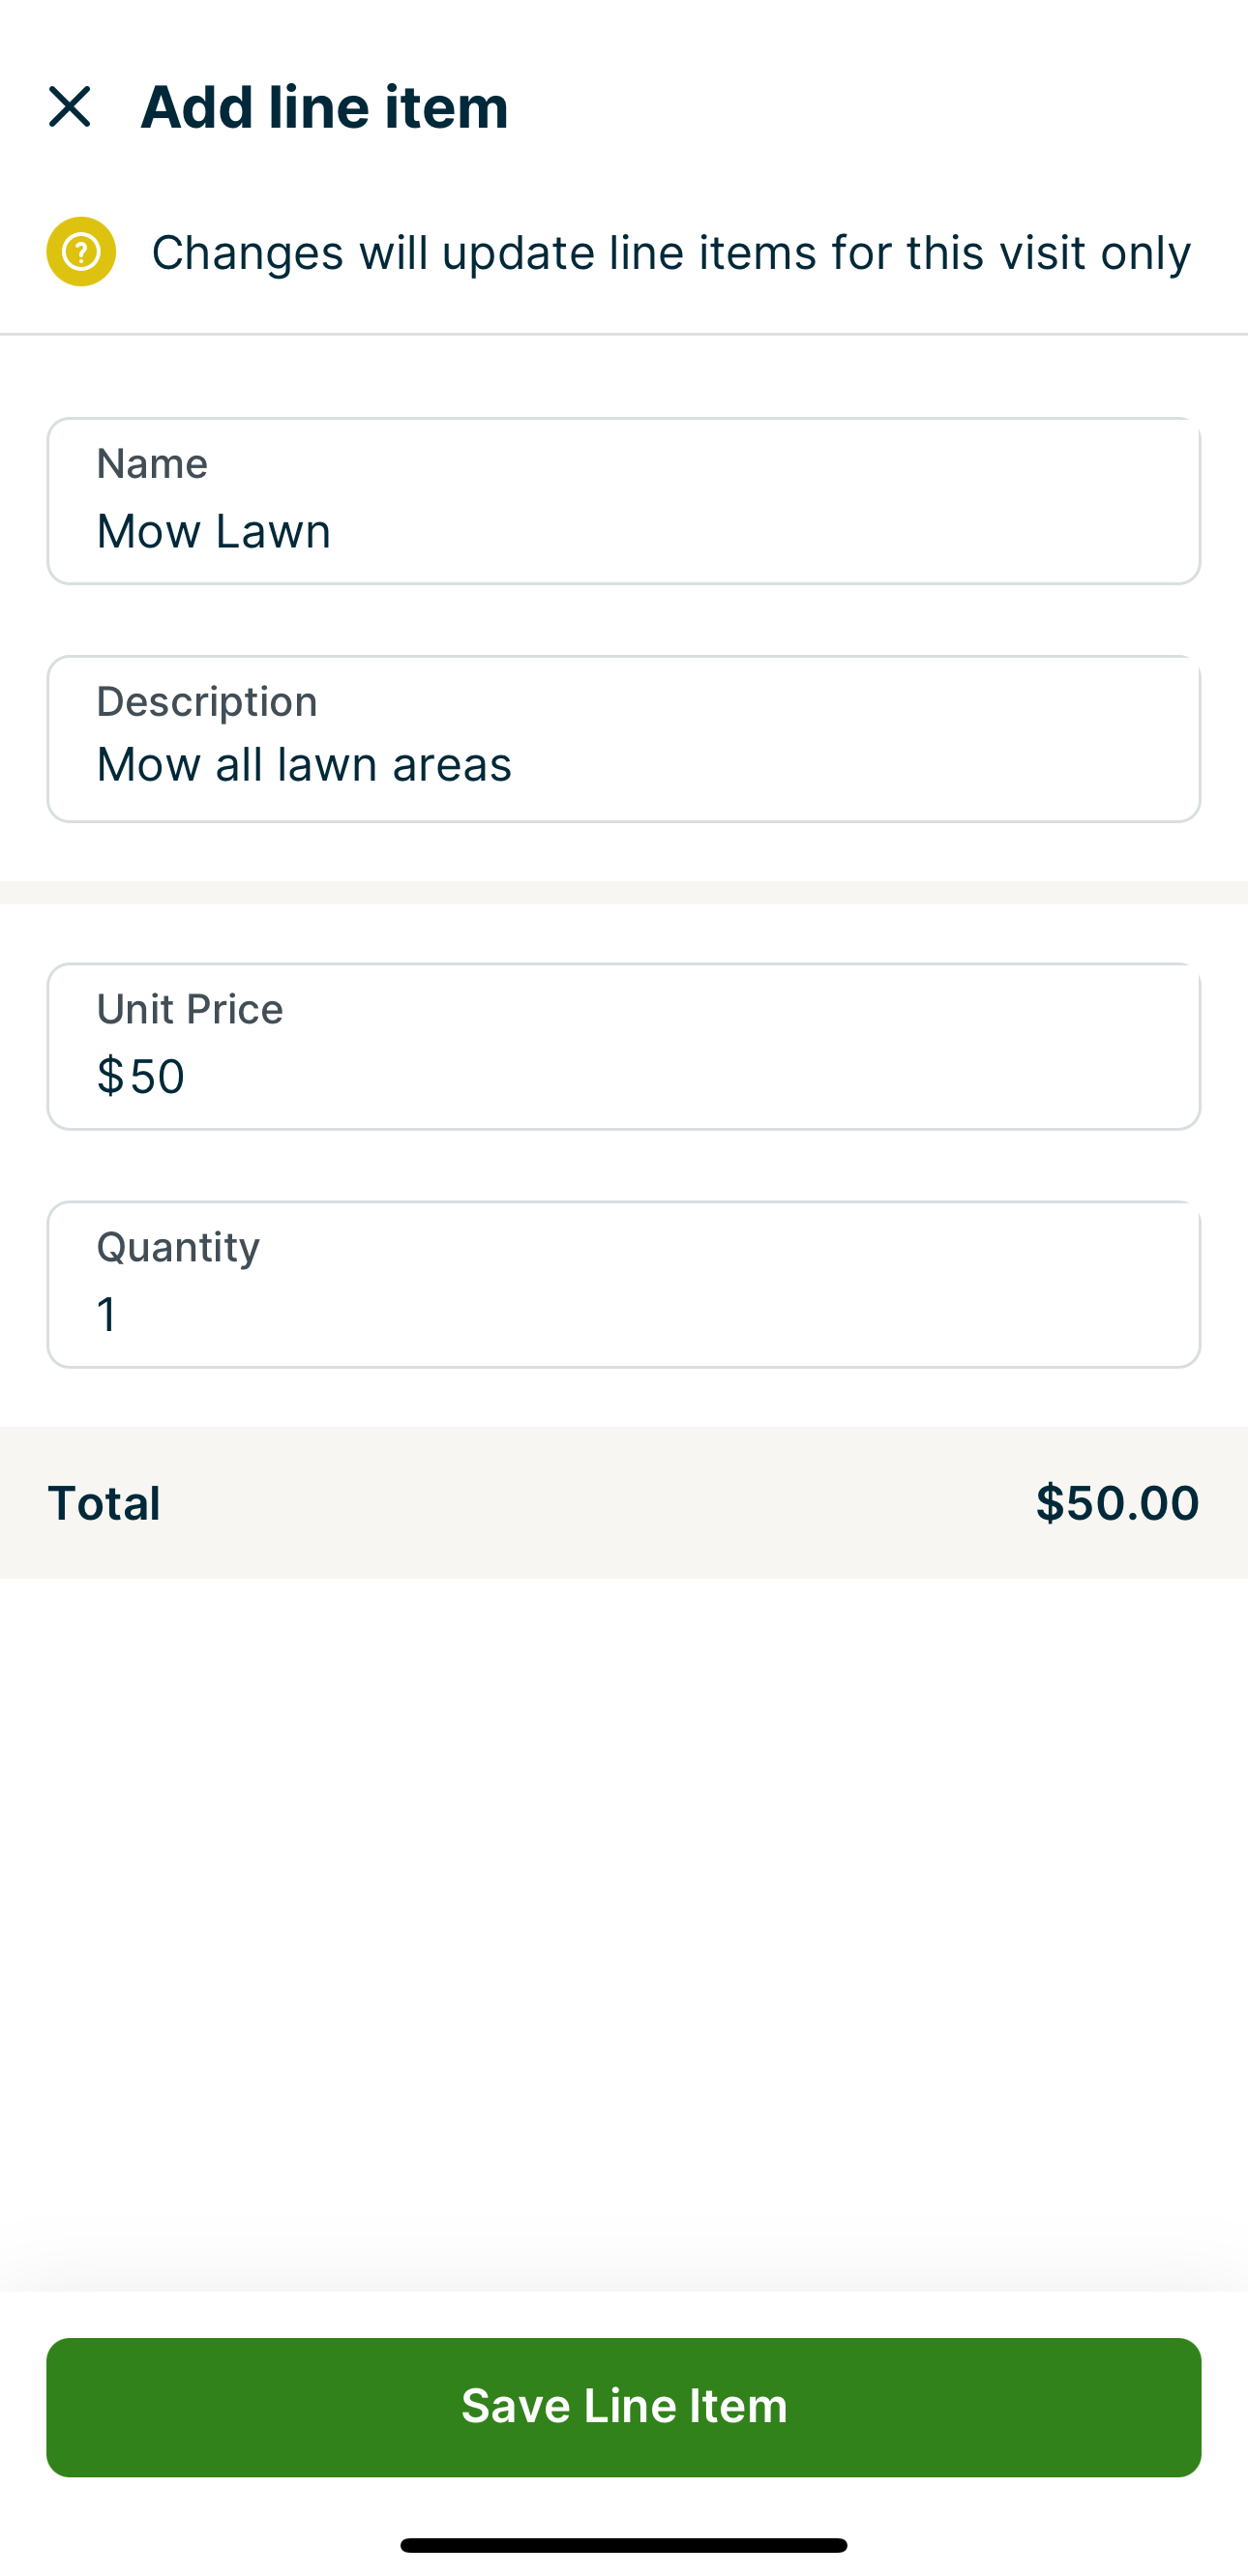The image size is (1248, 2576).
Task: Tap the yellow help question mark icon
Action: pos(81,251)
